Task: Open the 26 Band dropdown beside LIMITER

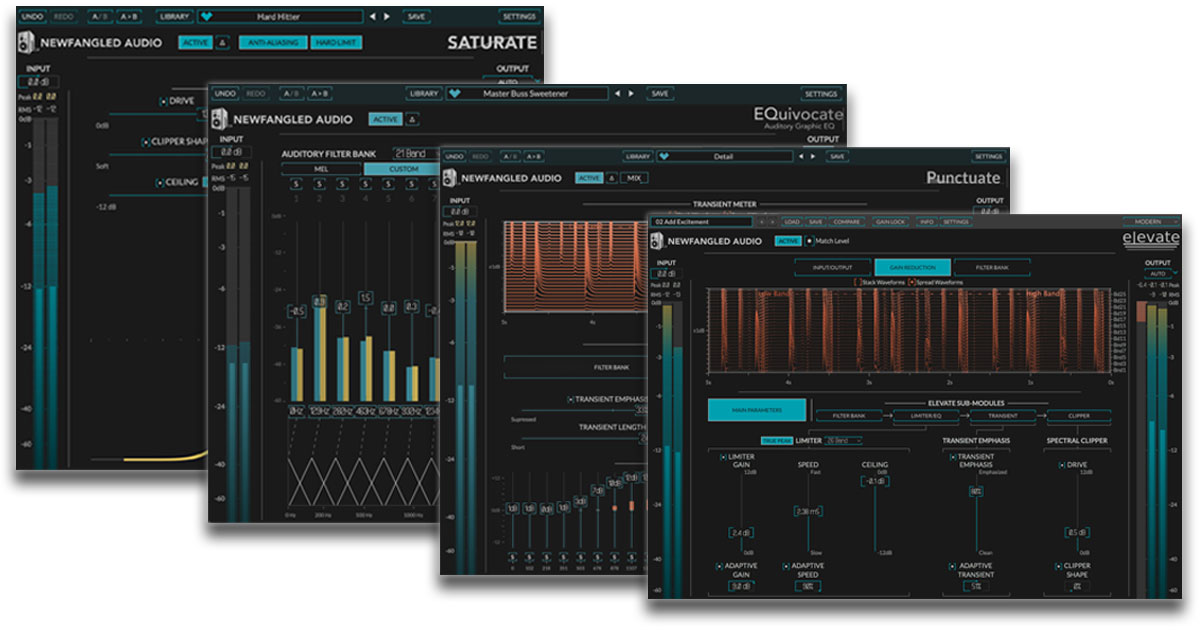Action: click(842, 440)
